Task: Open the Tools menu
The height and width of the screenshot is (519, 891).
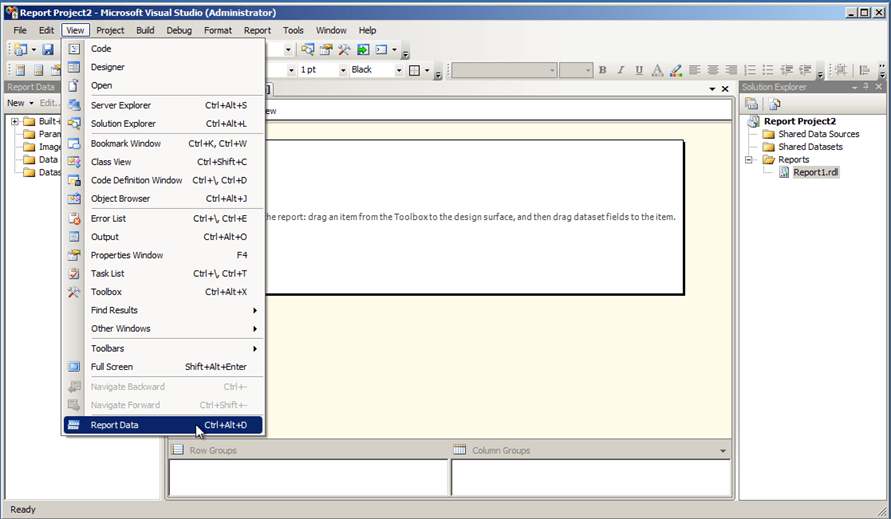Action: click(293, 30)
